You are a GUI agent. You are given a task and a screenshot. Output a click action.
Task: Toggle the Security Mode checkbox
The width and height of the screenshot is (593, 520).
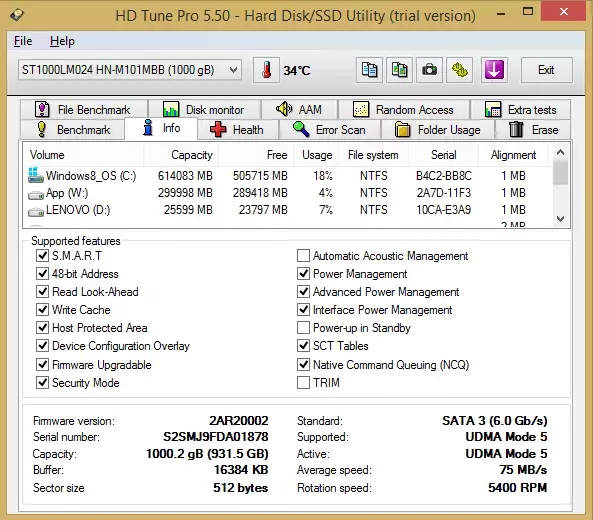[x=42, y=383]
